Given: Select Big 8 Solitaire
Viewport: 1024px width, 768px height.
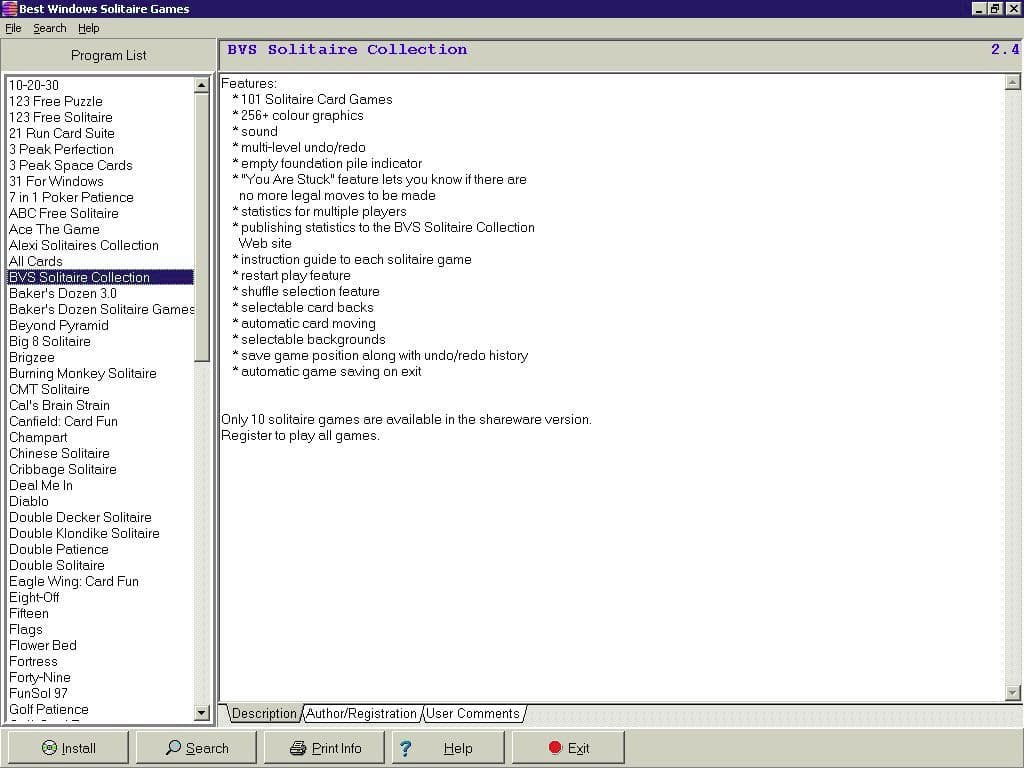Looking at the screenshot, I should coord(100,341).
